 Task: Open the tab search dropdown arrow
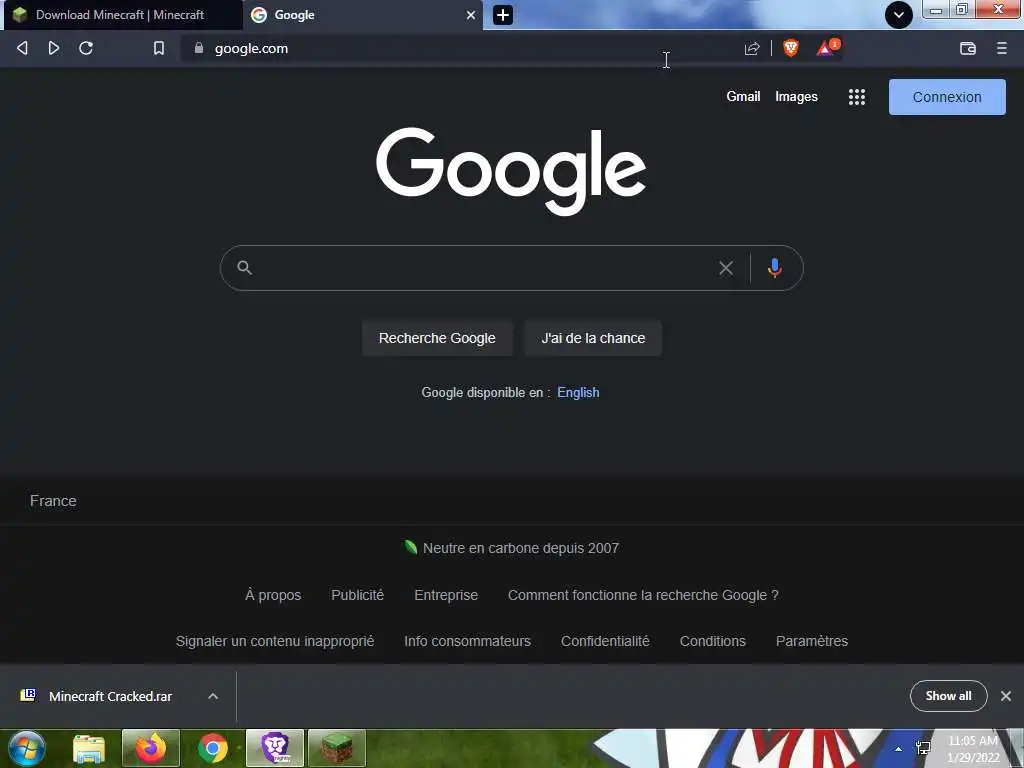899,15
